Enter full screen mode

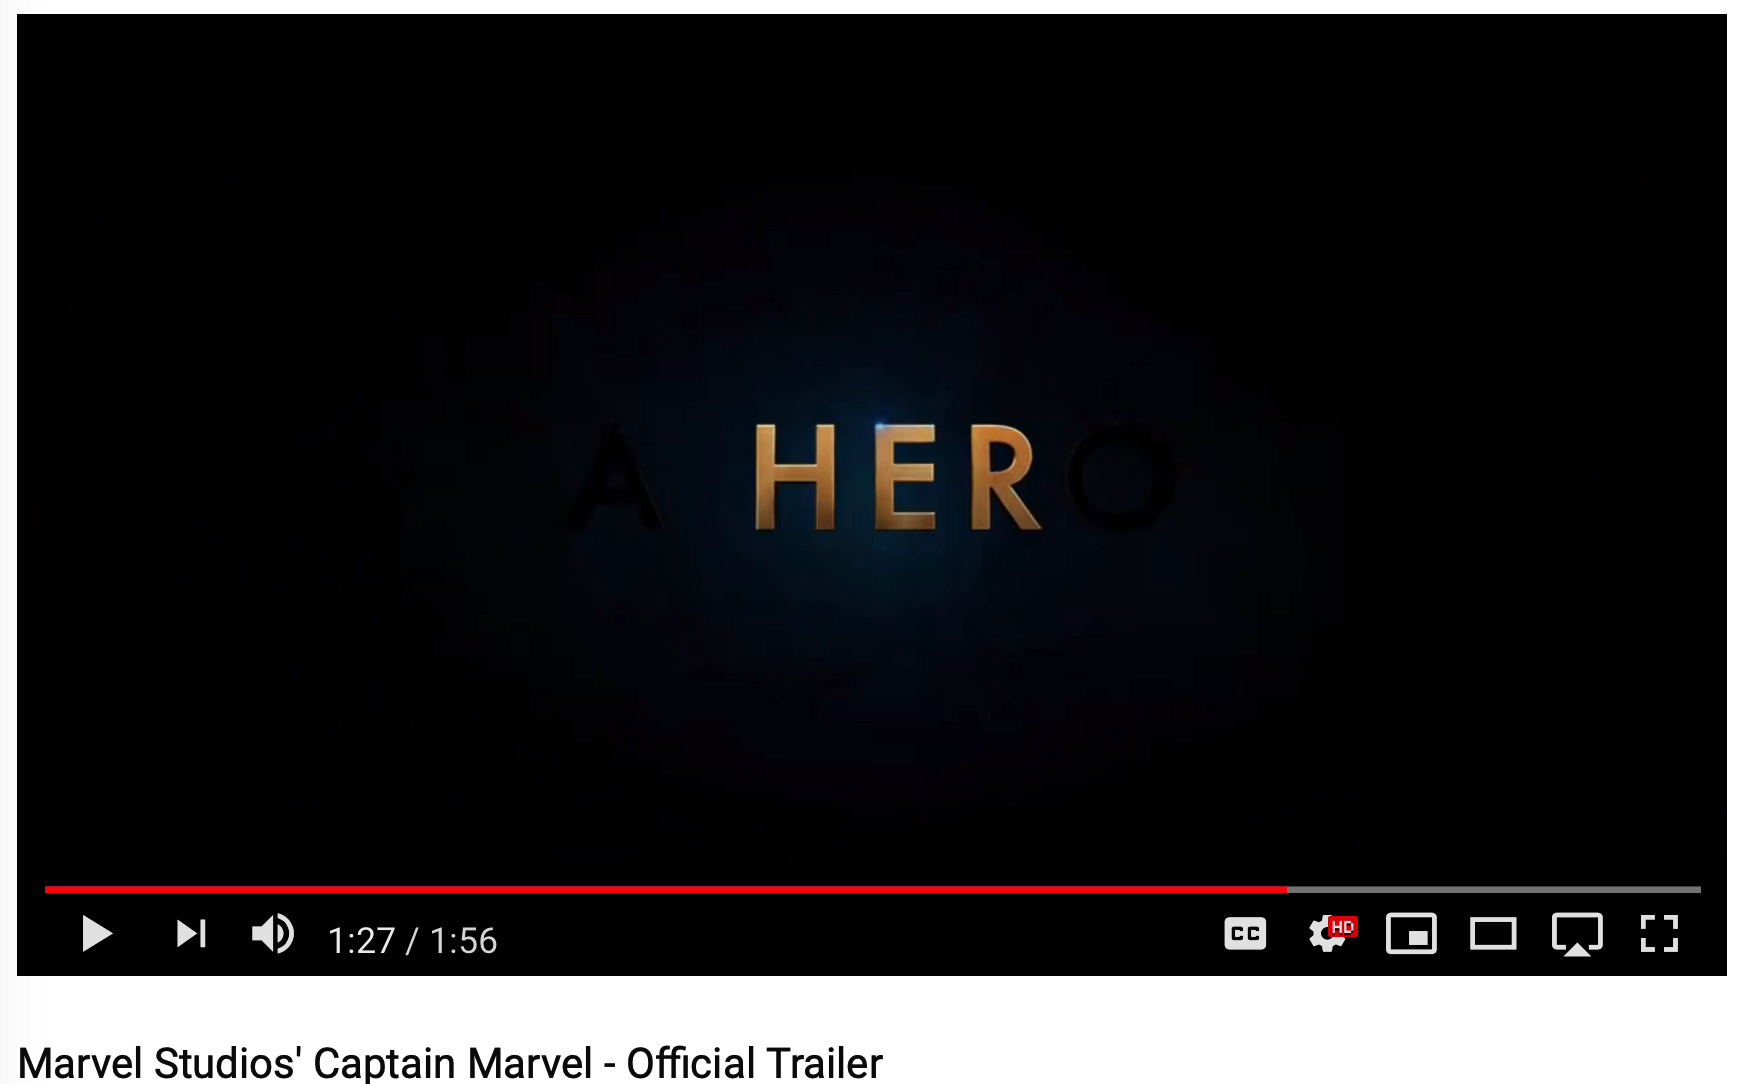[x=1659, y=934]
